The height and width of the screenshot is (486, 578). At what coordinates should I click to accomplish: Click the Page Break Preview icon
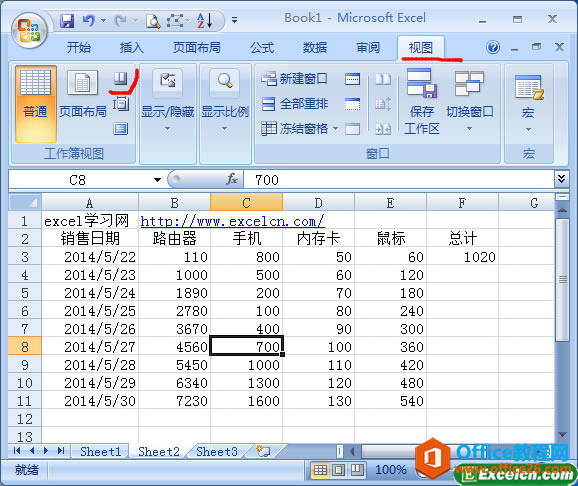point(121,78)
